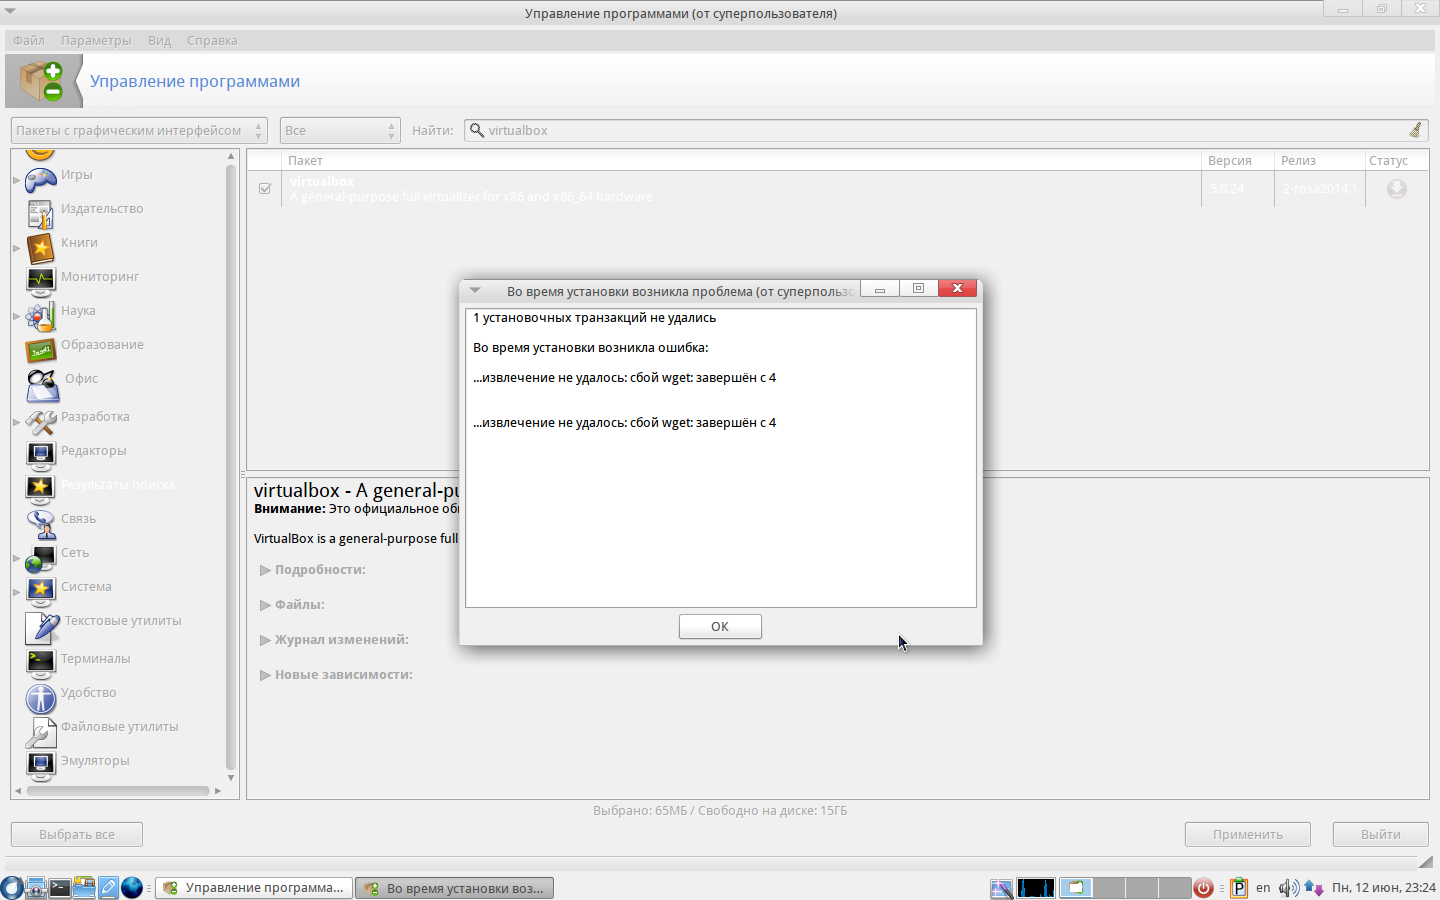Click the Применить button
Screen dimensions: 1440x900
(x=1248, y=834)
